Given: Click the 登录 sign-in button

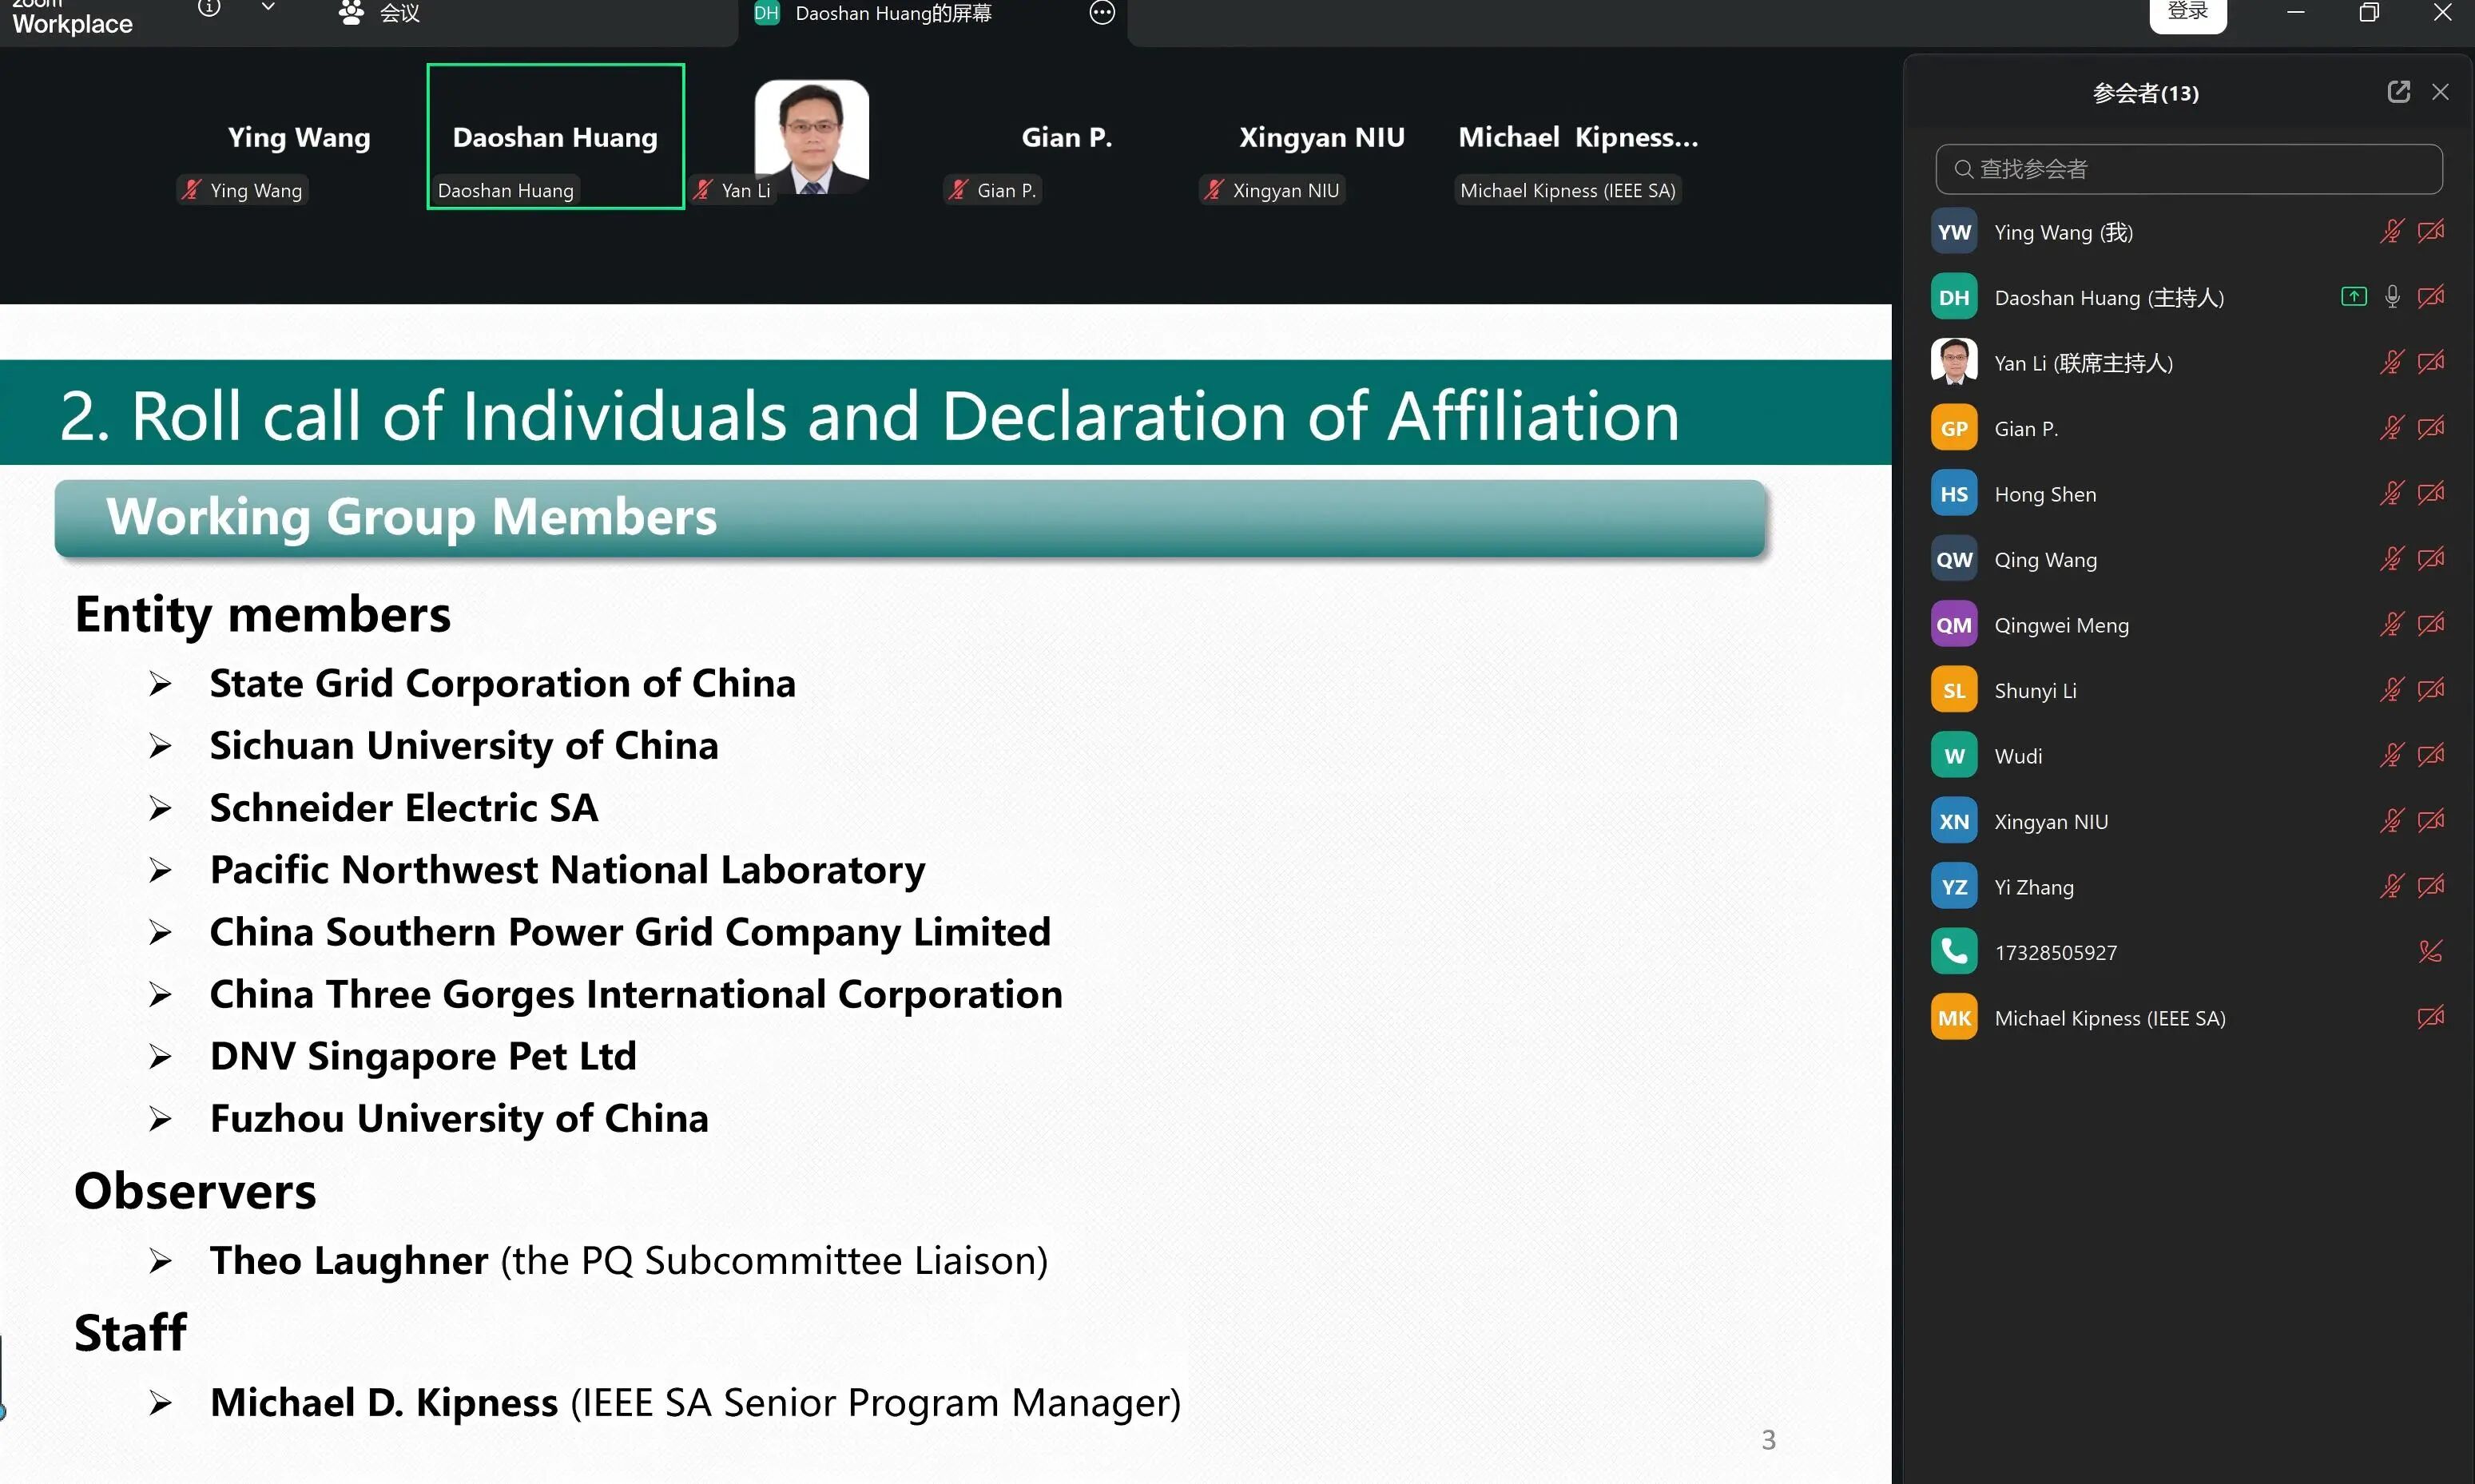Looking at the screenshot, I should 2187,13.
